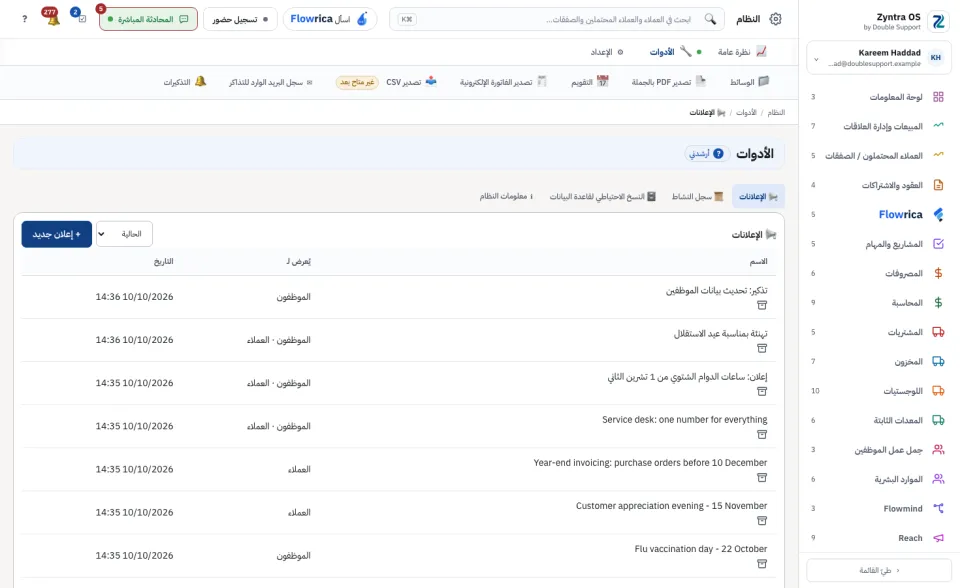This screenshot has height=588, width=960.
Task: Click the search magnifier icon
Action: [x=710, y=19]
